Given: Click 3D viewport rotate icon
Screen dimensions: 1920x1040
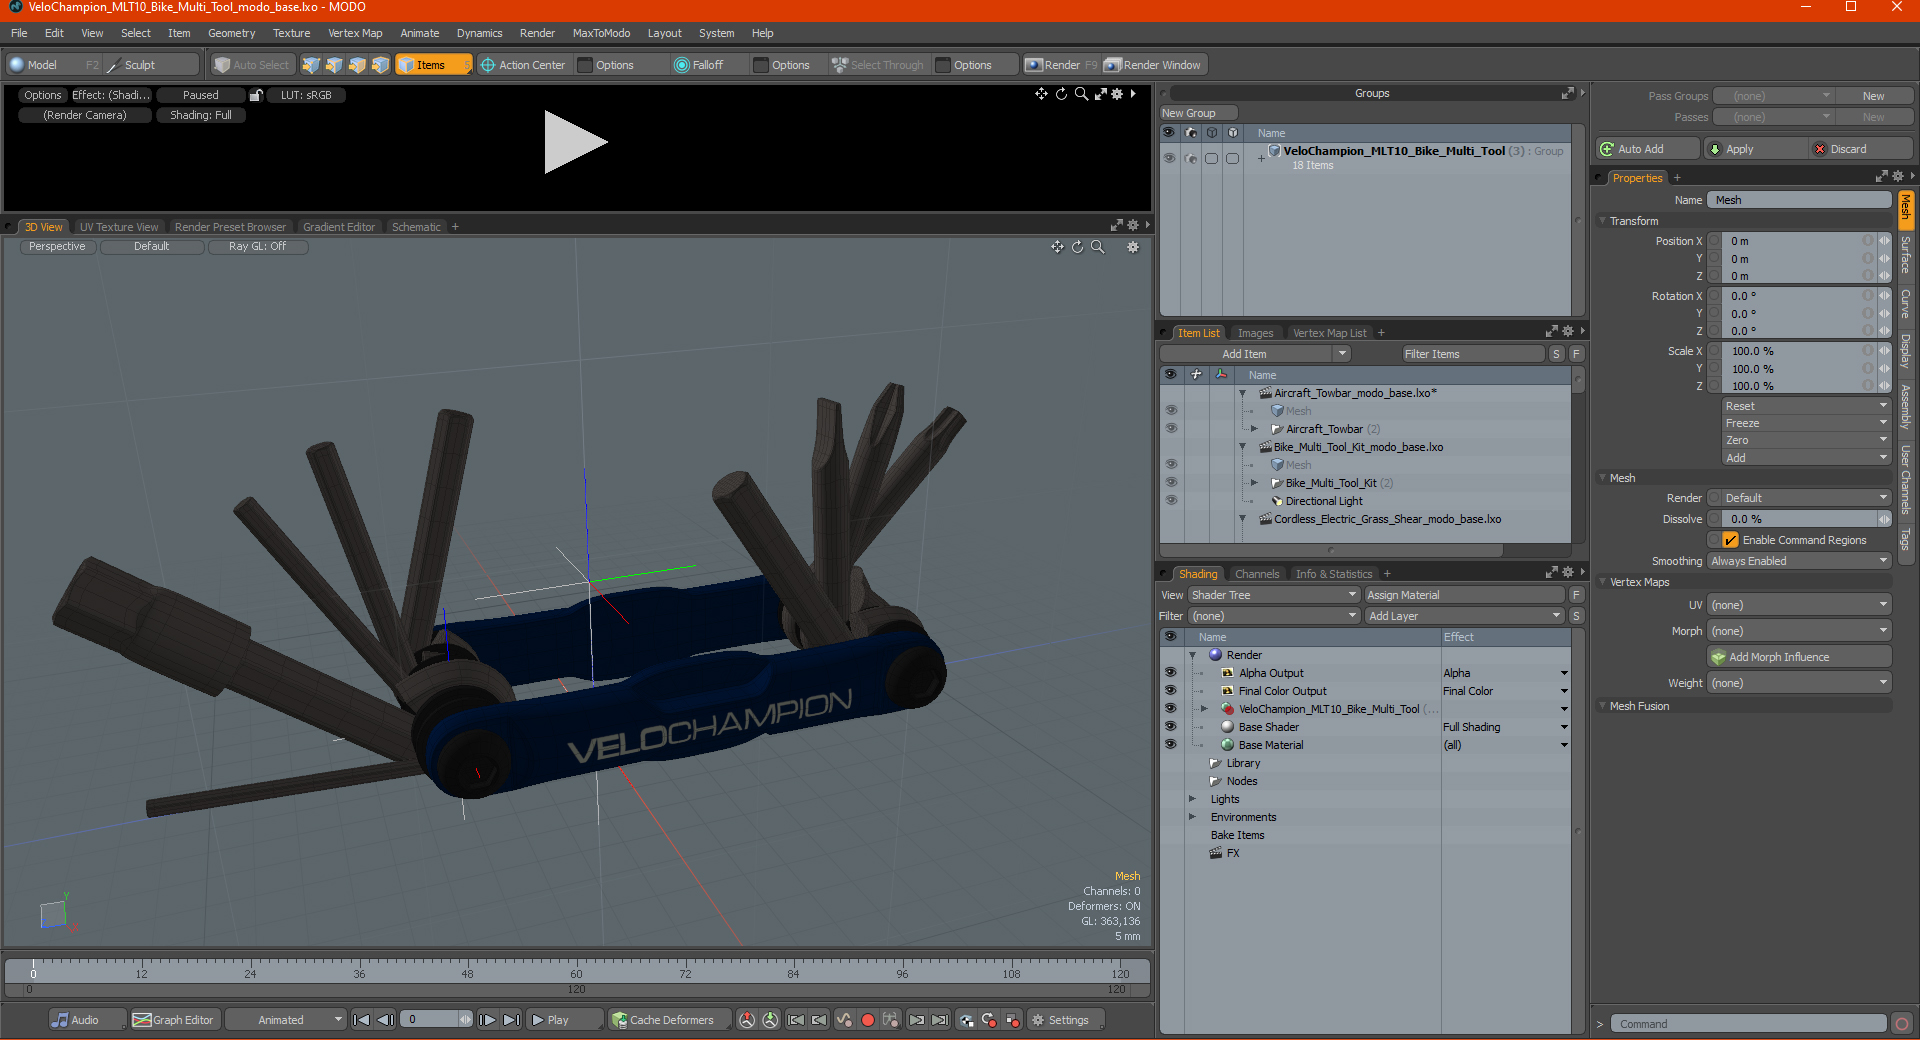Looking at the screenshot, I should (1077, 247).
